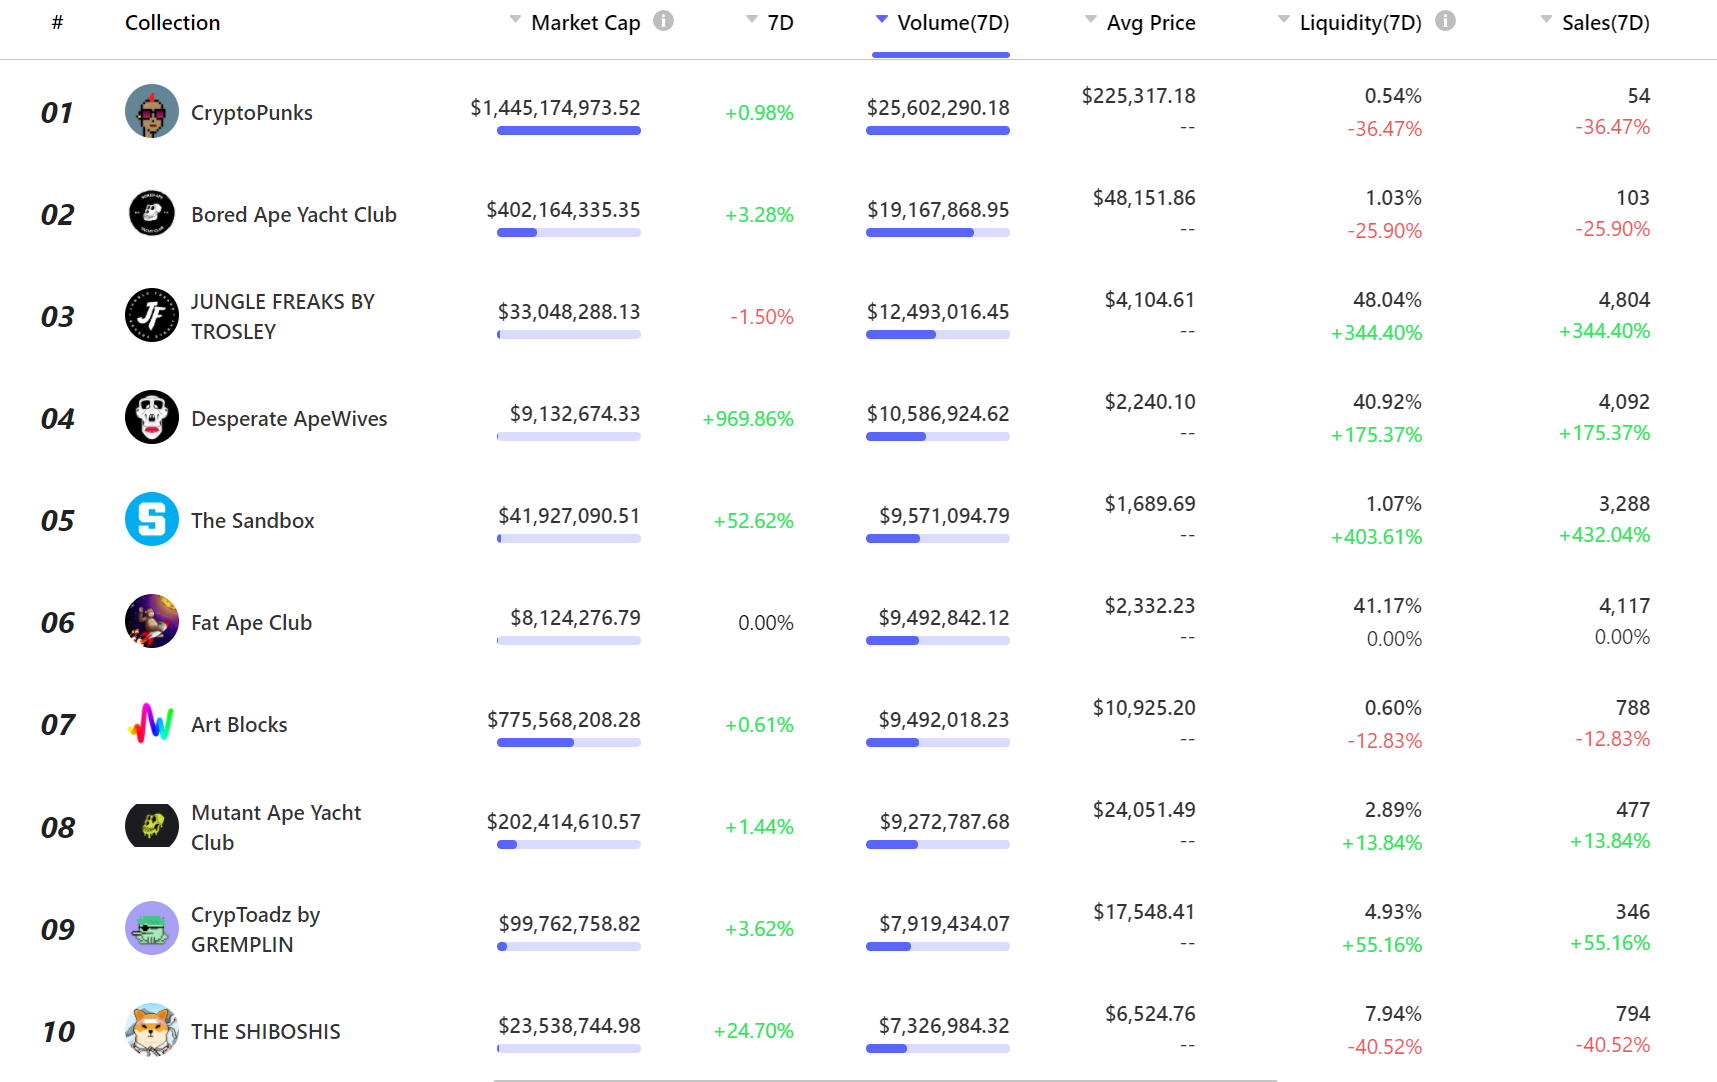Click the 7D column header label
Image resolution: width=1717 pixels, height=1082 pixels.
(780, 22)
